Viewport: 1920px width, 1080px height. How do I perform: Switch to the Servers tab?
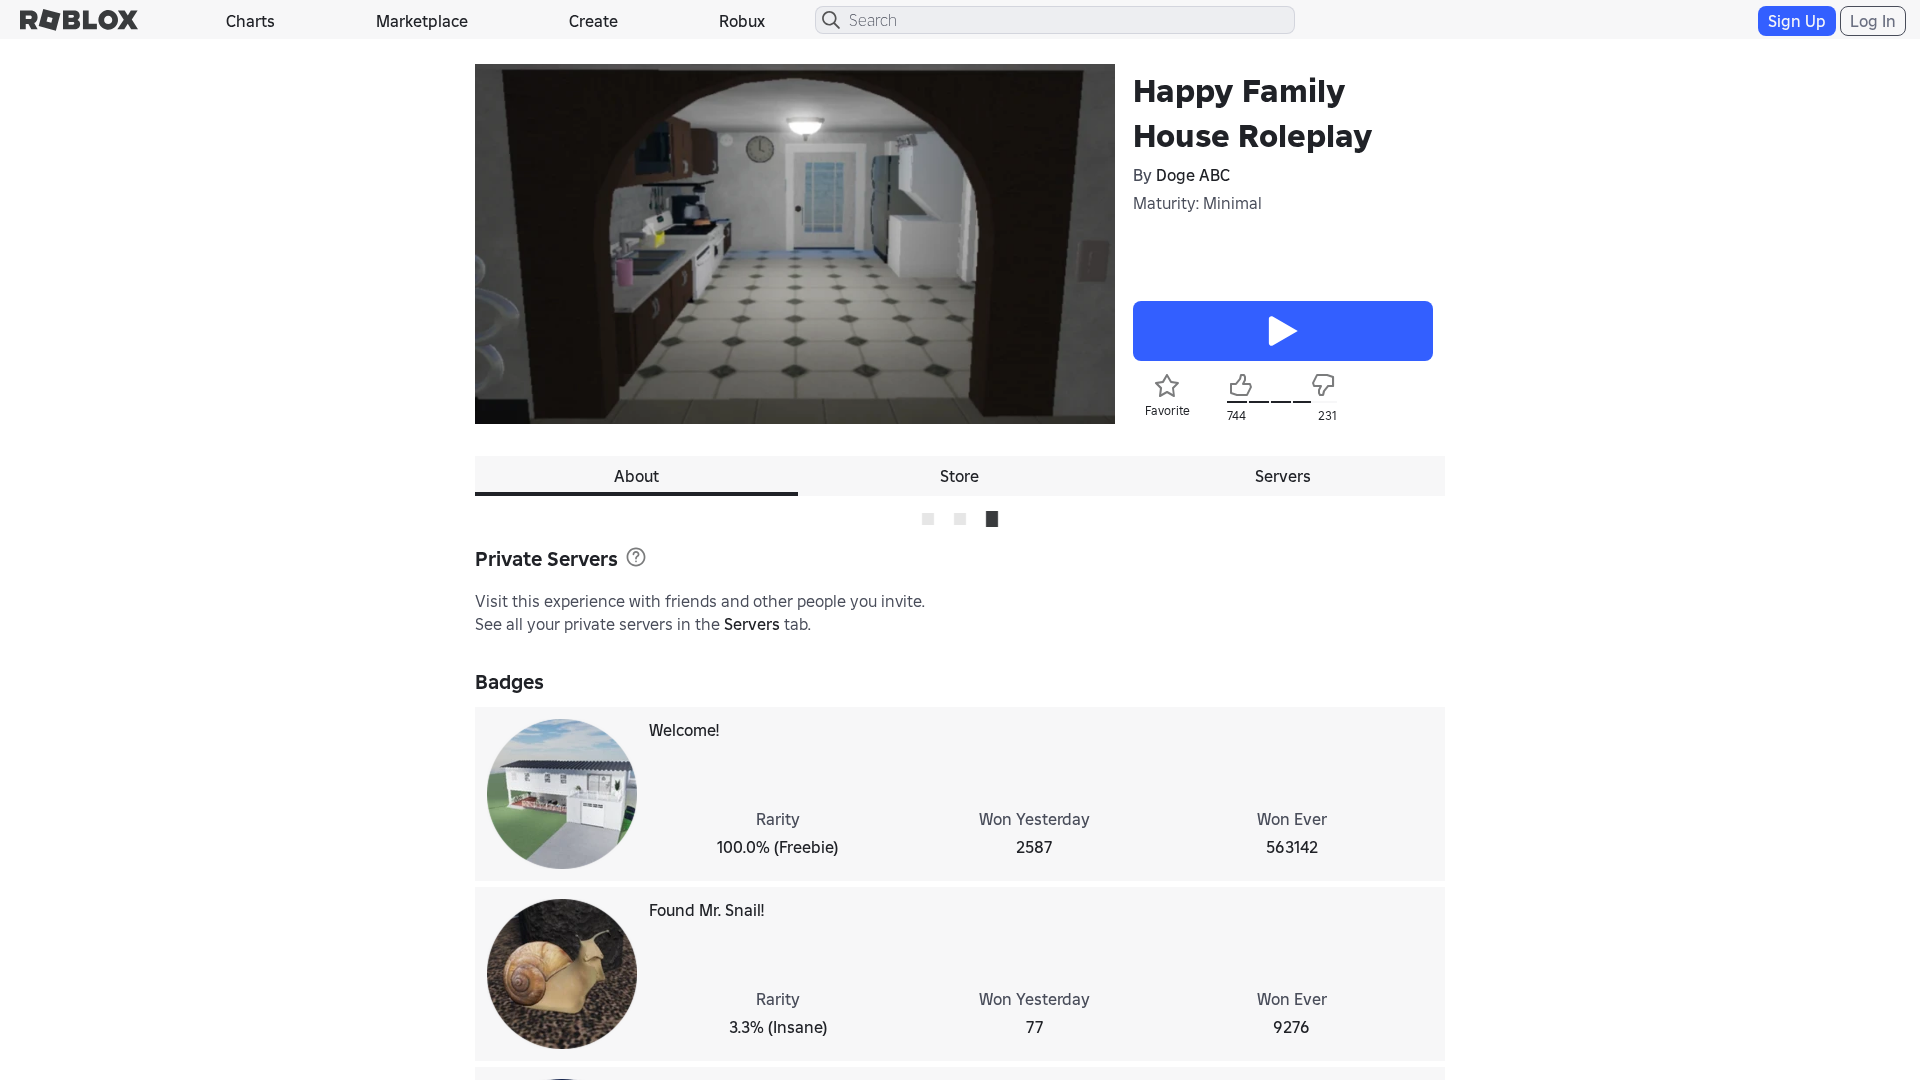(x=1283, y=476)
